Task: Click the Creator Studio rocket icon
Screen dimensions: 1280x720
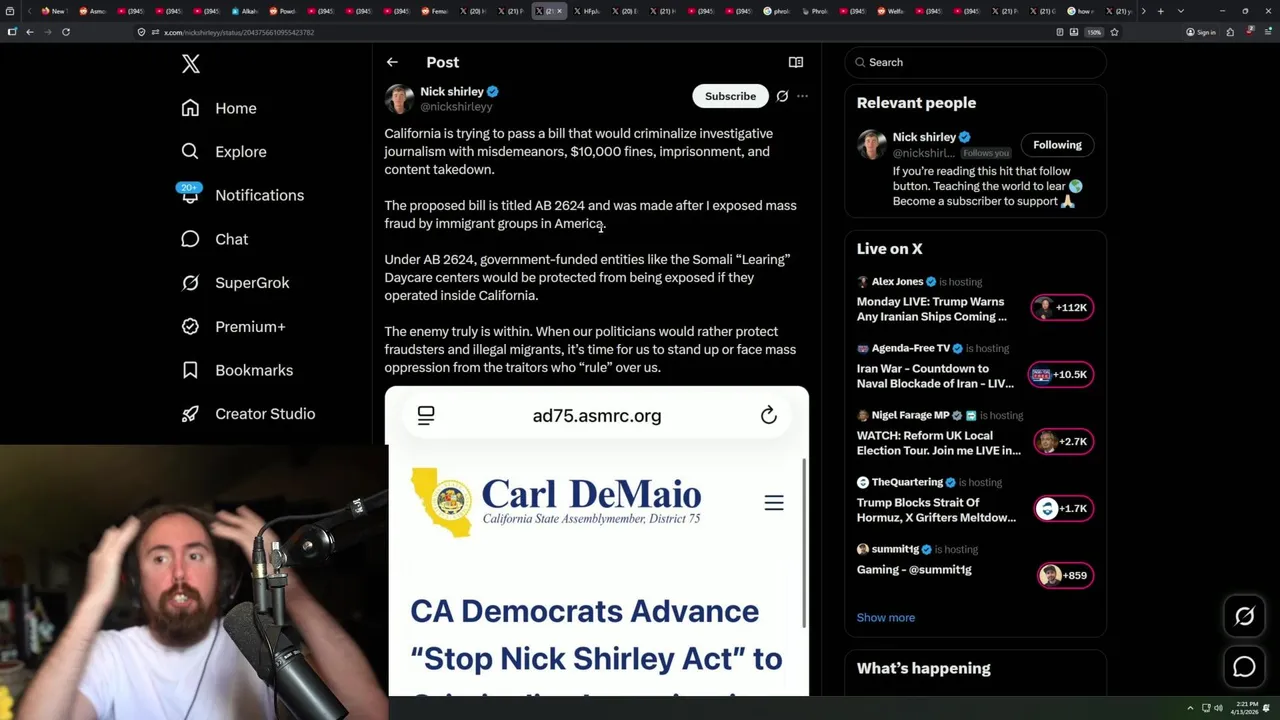Action: tap(190, 414)
